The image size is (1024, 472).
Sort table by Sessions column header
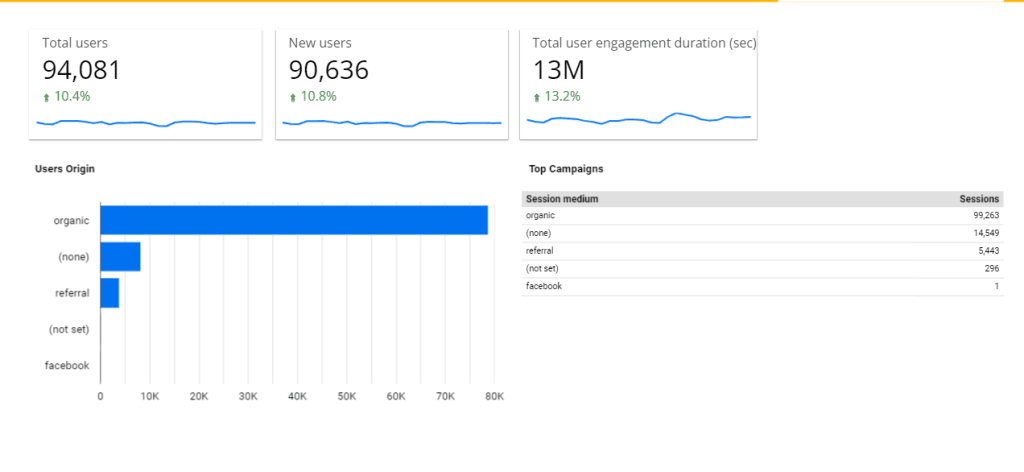pos(979,199)
